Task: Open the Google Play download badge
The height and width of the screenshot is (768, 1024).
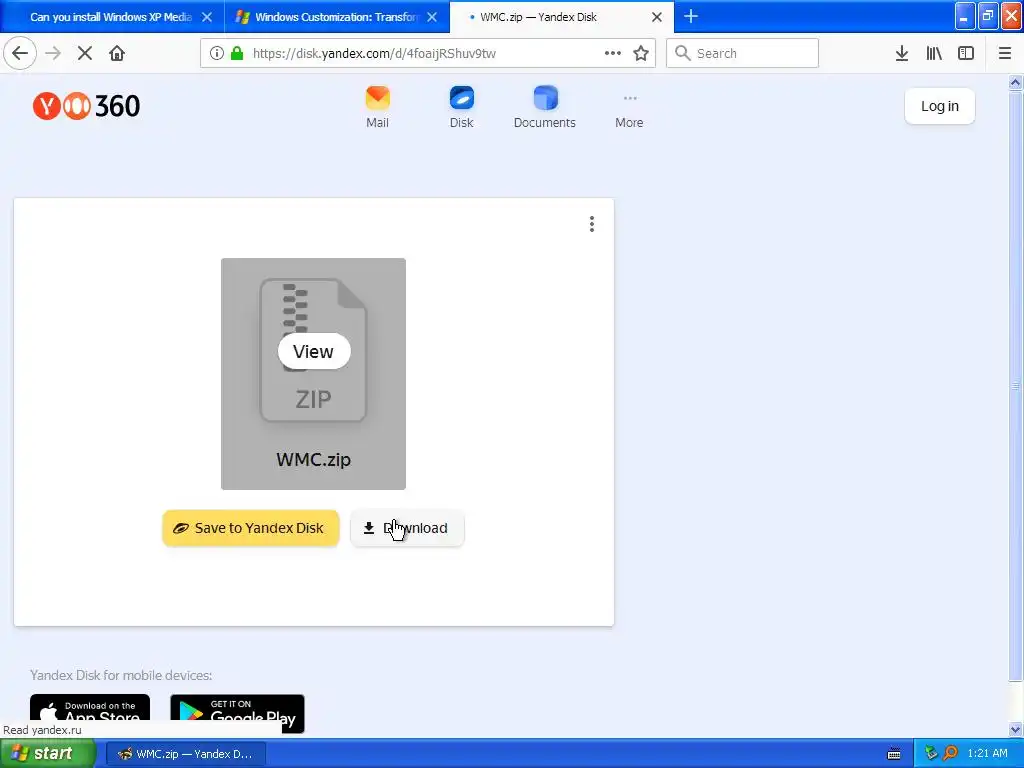Action: (x=237, y=713)
